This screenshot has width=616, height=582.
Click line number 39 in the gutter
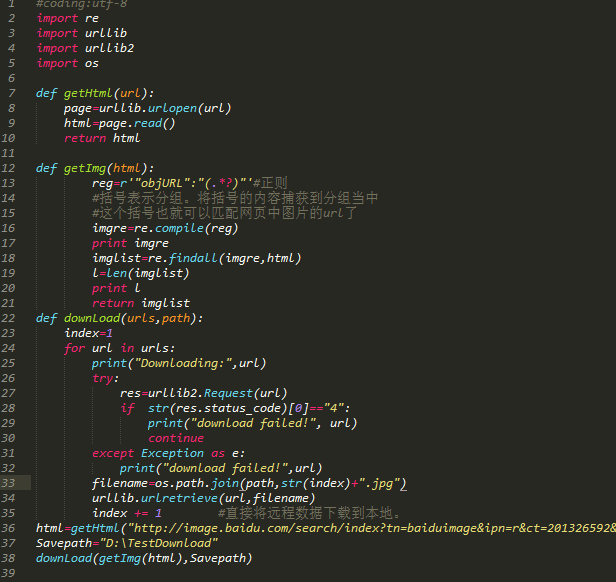tap(8, 573)
